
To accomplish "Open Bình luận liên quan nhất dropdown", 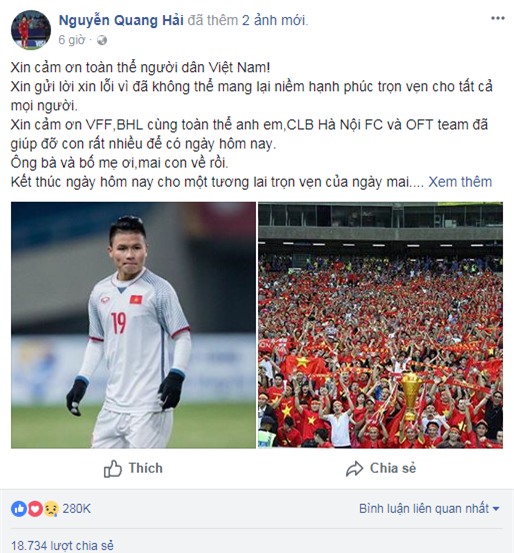I will 429,509.
